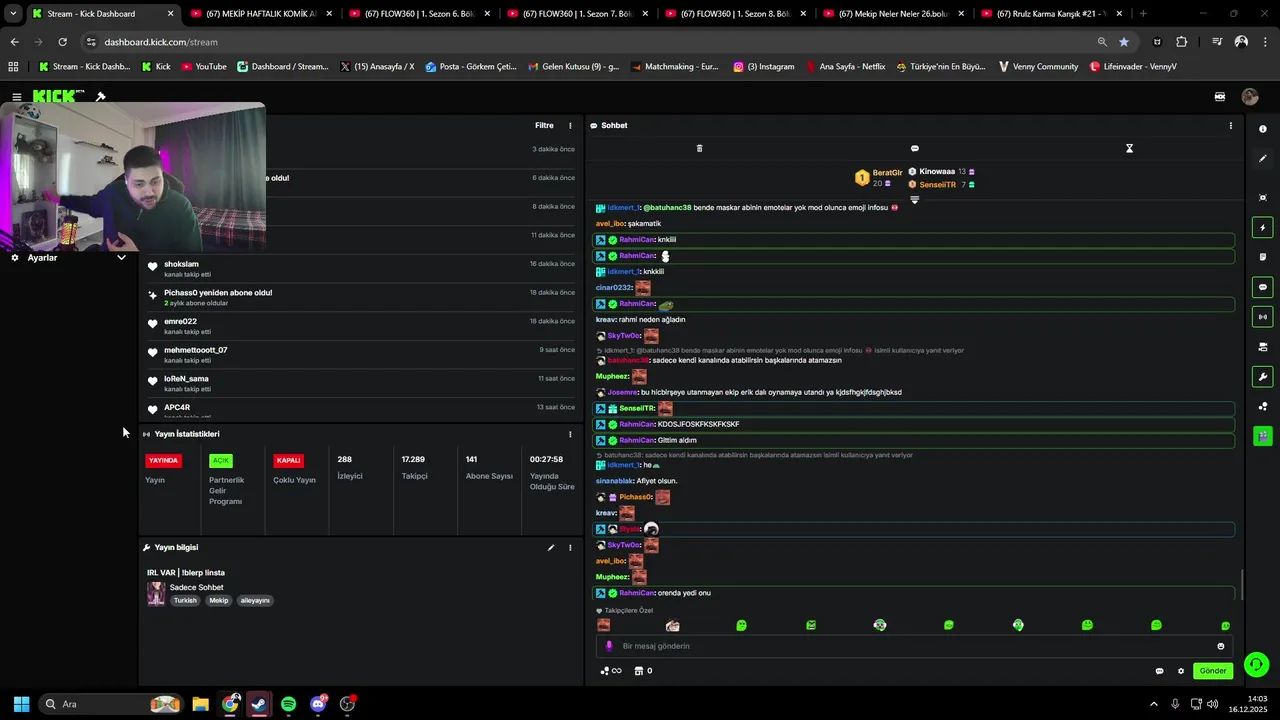This screenshot has width=1280, height=720.
Task: Click the KICK badge icon beside profile avatar
Action: (x=1220, y=97)
